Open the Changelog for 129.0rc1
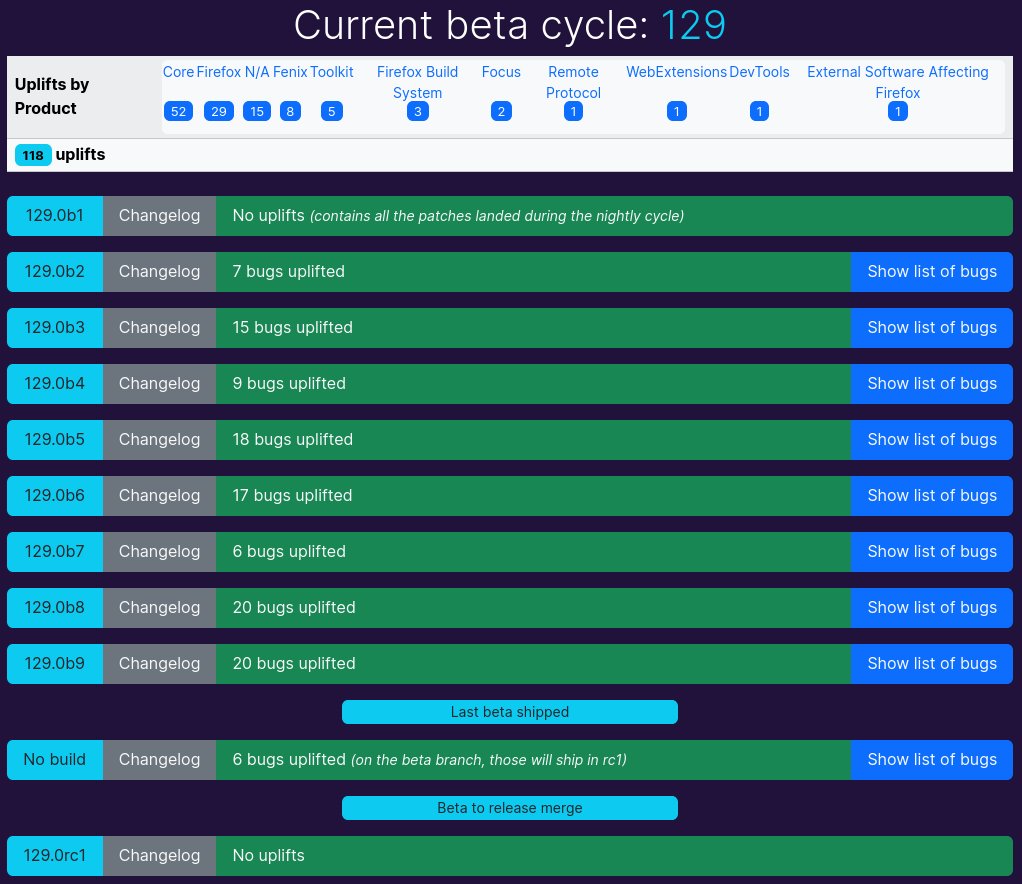Viewport: 1022px width, 884px height. tap(160, 856)
